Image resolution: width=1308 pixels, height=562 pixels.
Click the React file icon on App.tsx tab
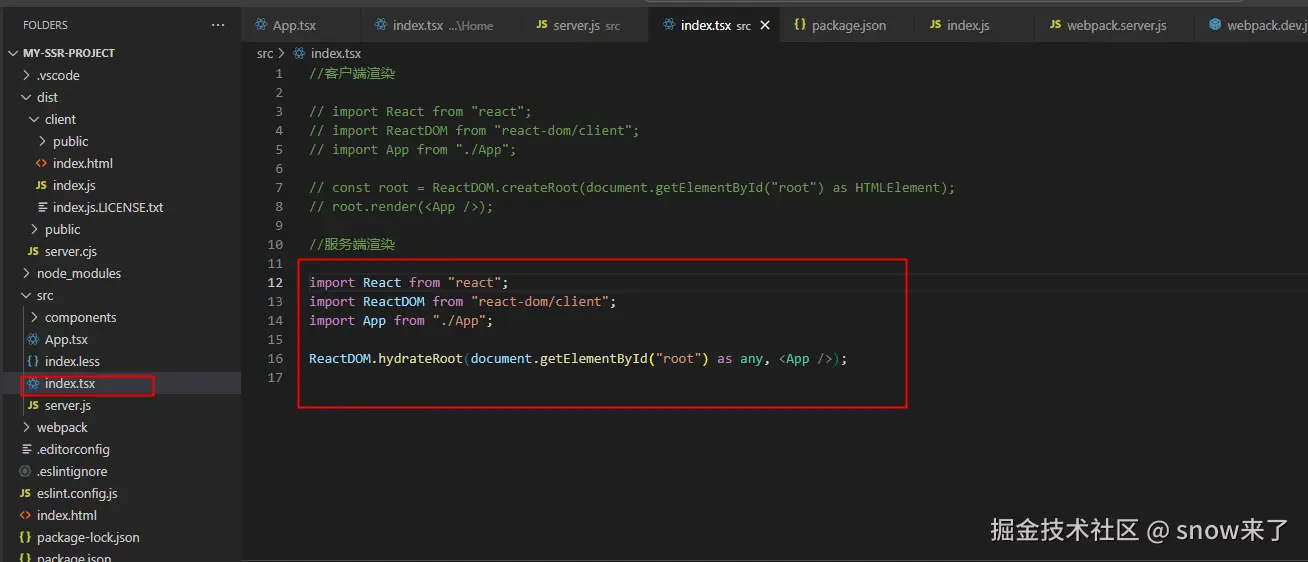[262, 25]
